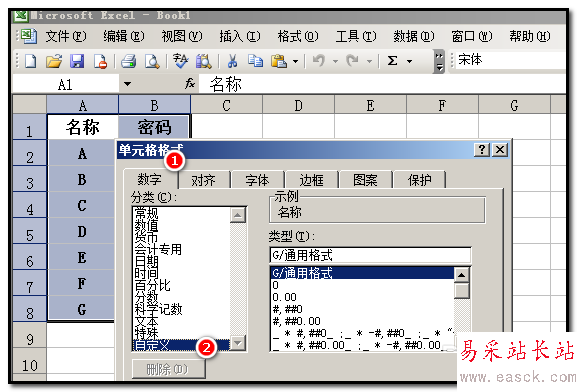Open the 视图(V) menu
Screen dimensions: 577x392
coord(182,36)
